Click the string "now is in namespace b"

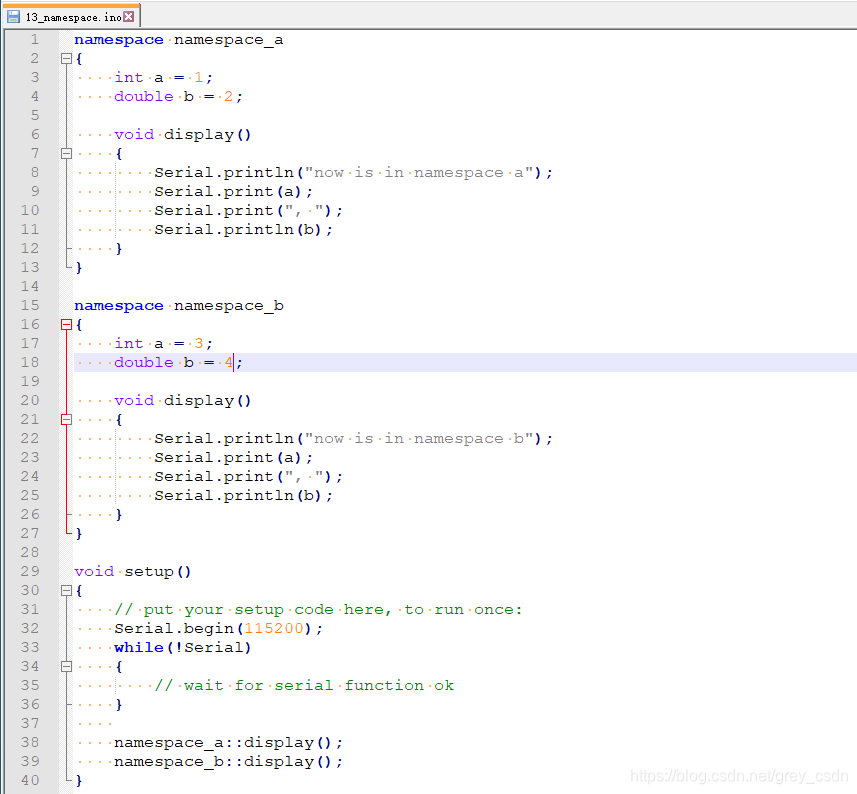coord(419,439)
